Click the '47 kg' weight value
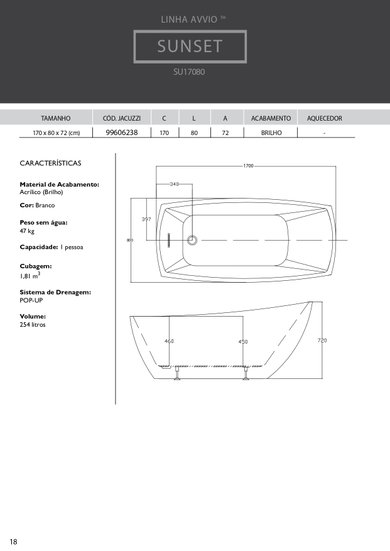 coord(27,231)
